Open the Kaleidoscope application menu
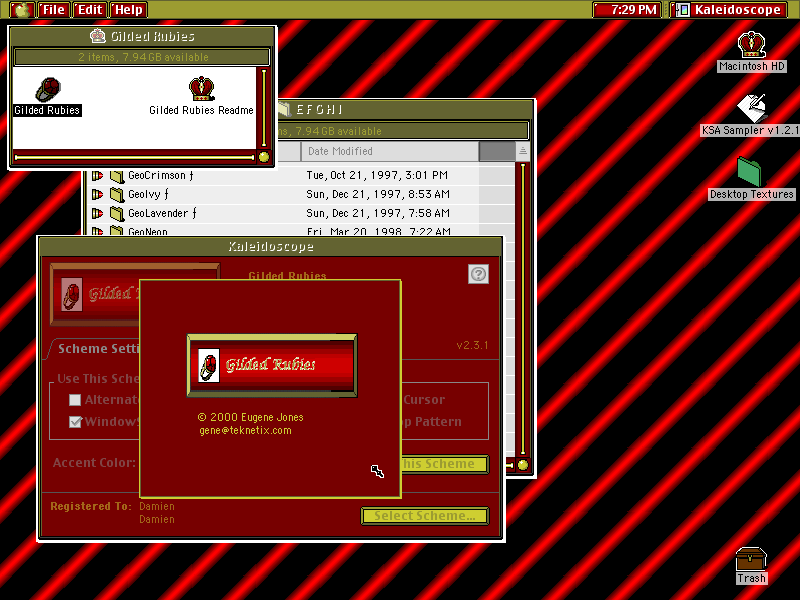The image size is (800, 600). 729,10
